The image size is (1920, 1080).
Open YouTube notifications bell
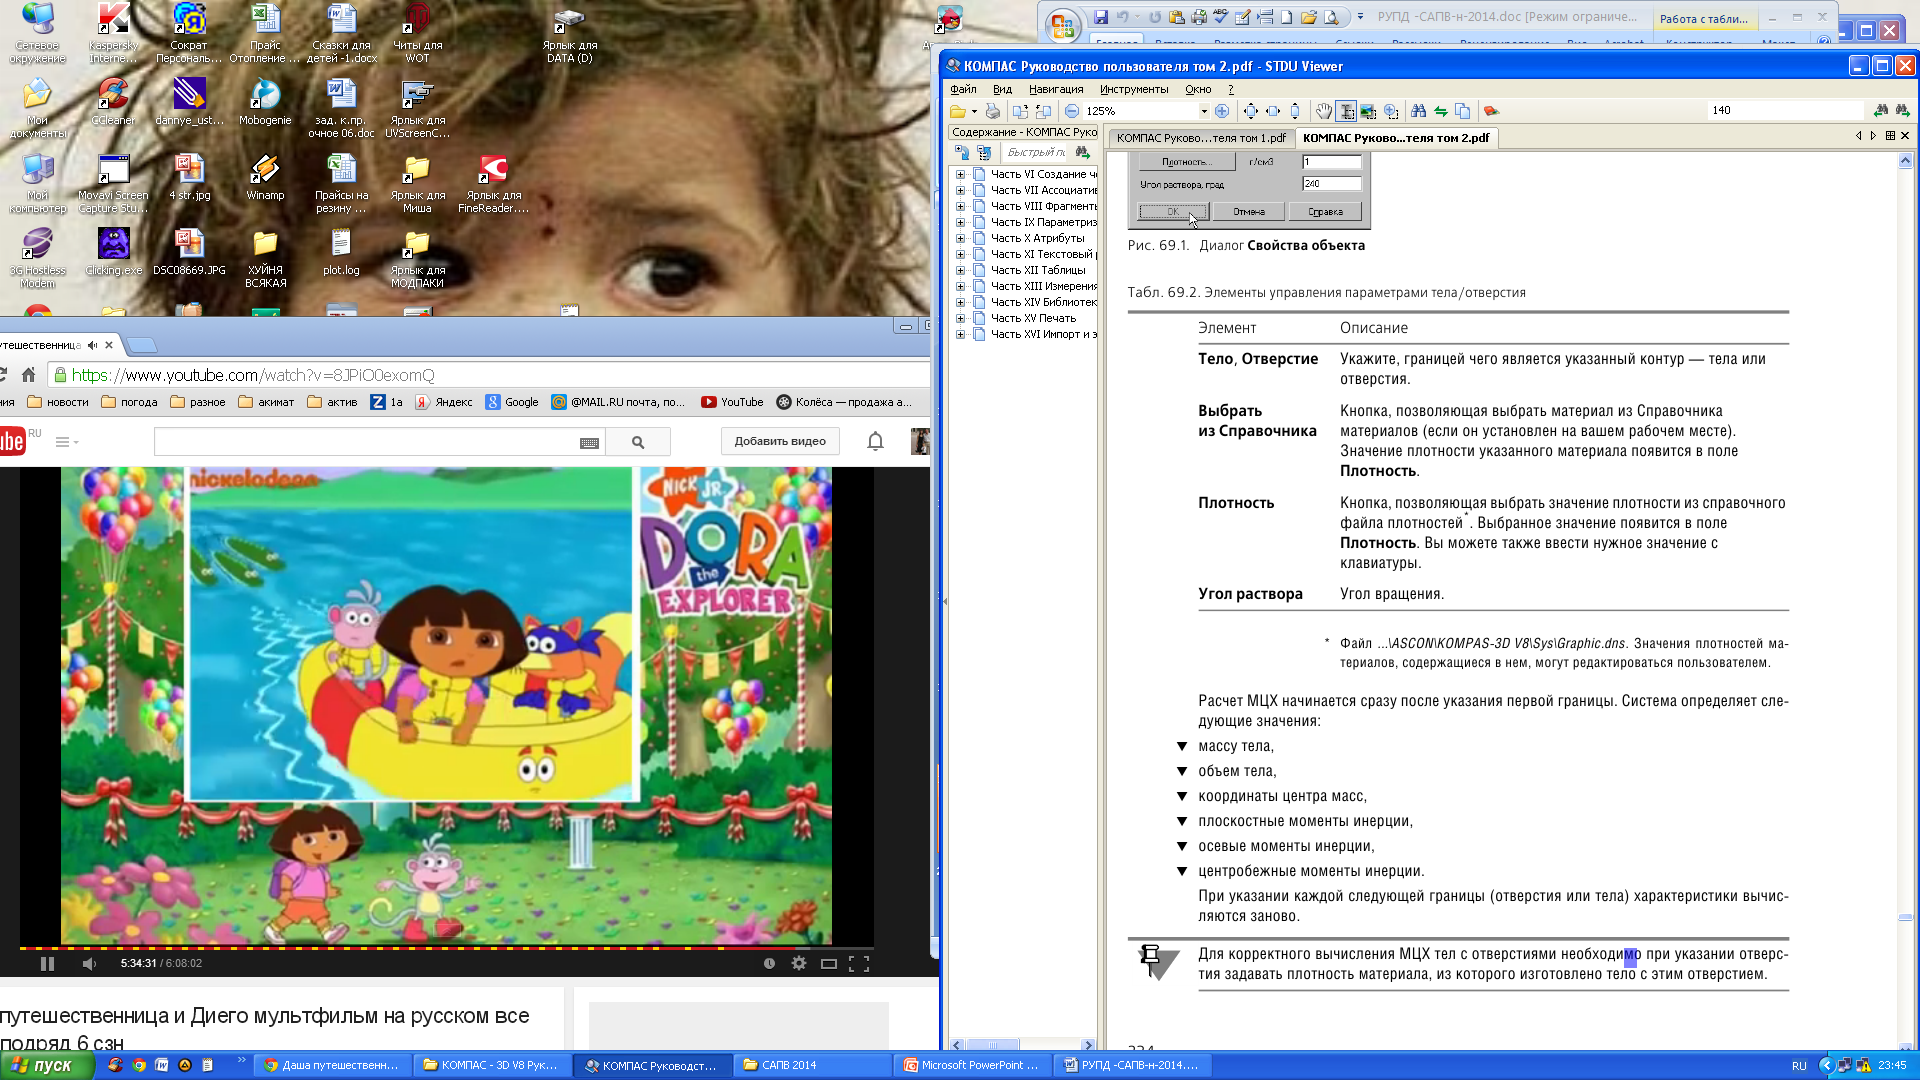[875, 441]
